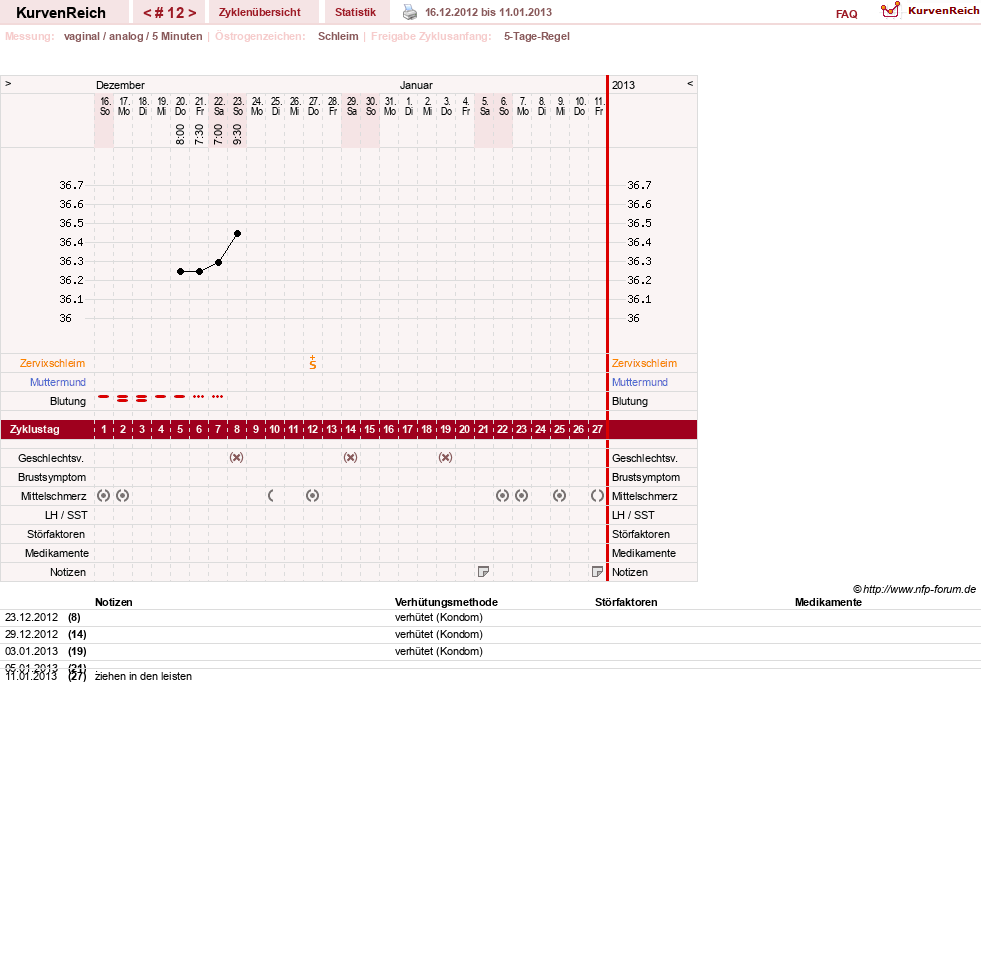
Task: Click the Mittelschmerz symbol on cycle day 12
Action: tap(313, 496)
